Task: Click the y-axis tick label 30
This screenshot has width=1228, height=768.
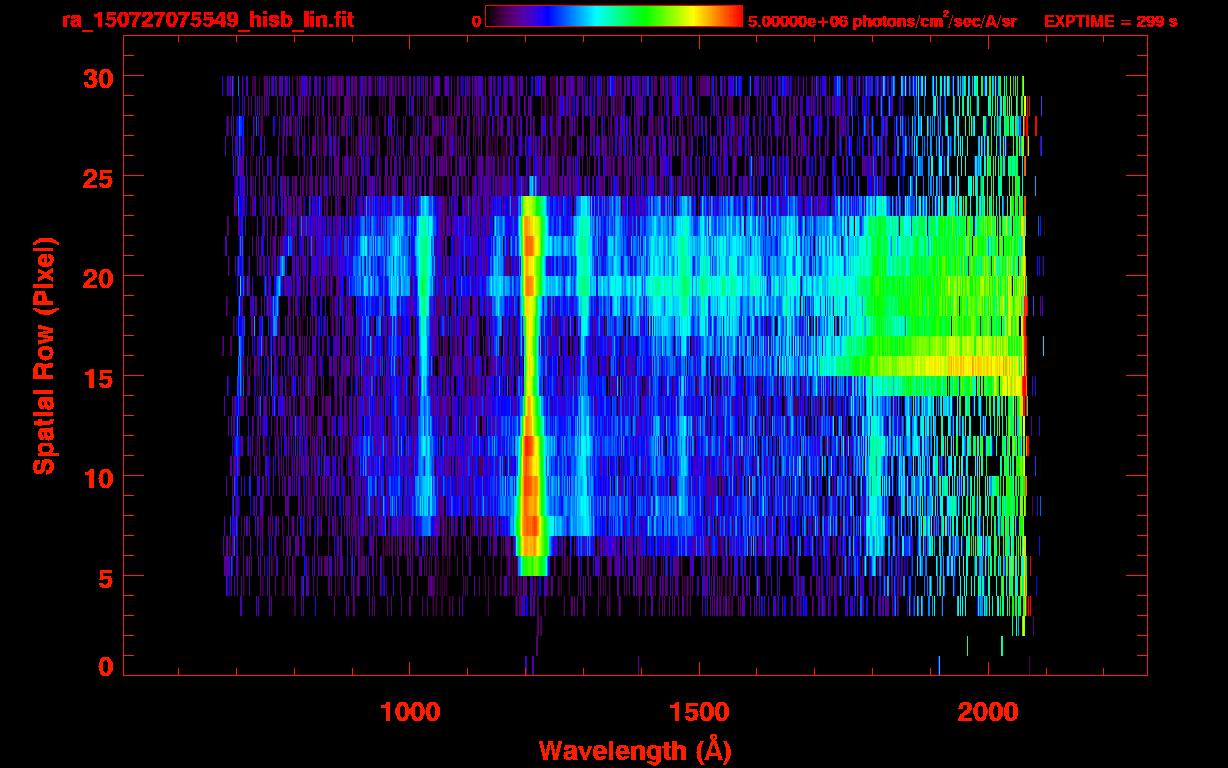Action: [97, 77]
